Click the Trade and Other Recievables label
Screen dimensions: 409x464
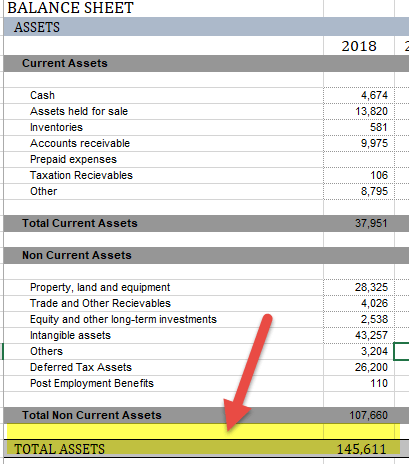point(100,303)
